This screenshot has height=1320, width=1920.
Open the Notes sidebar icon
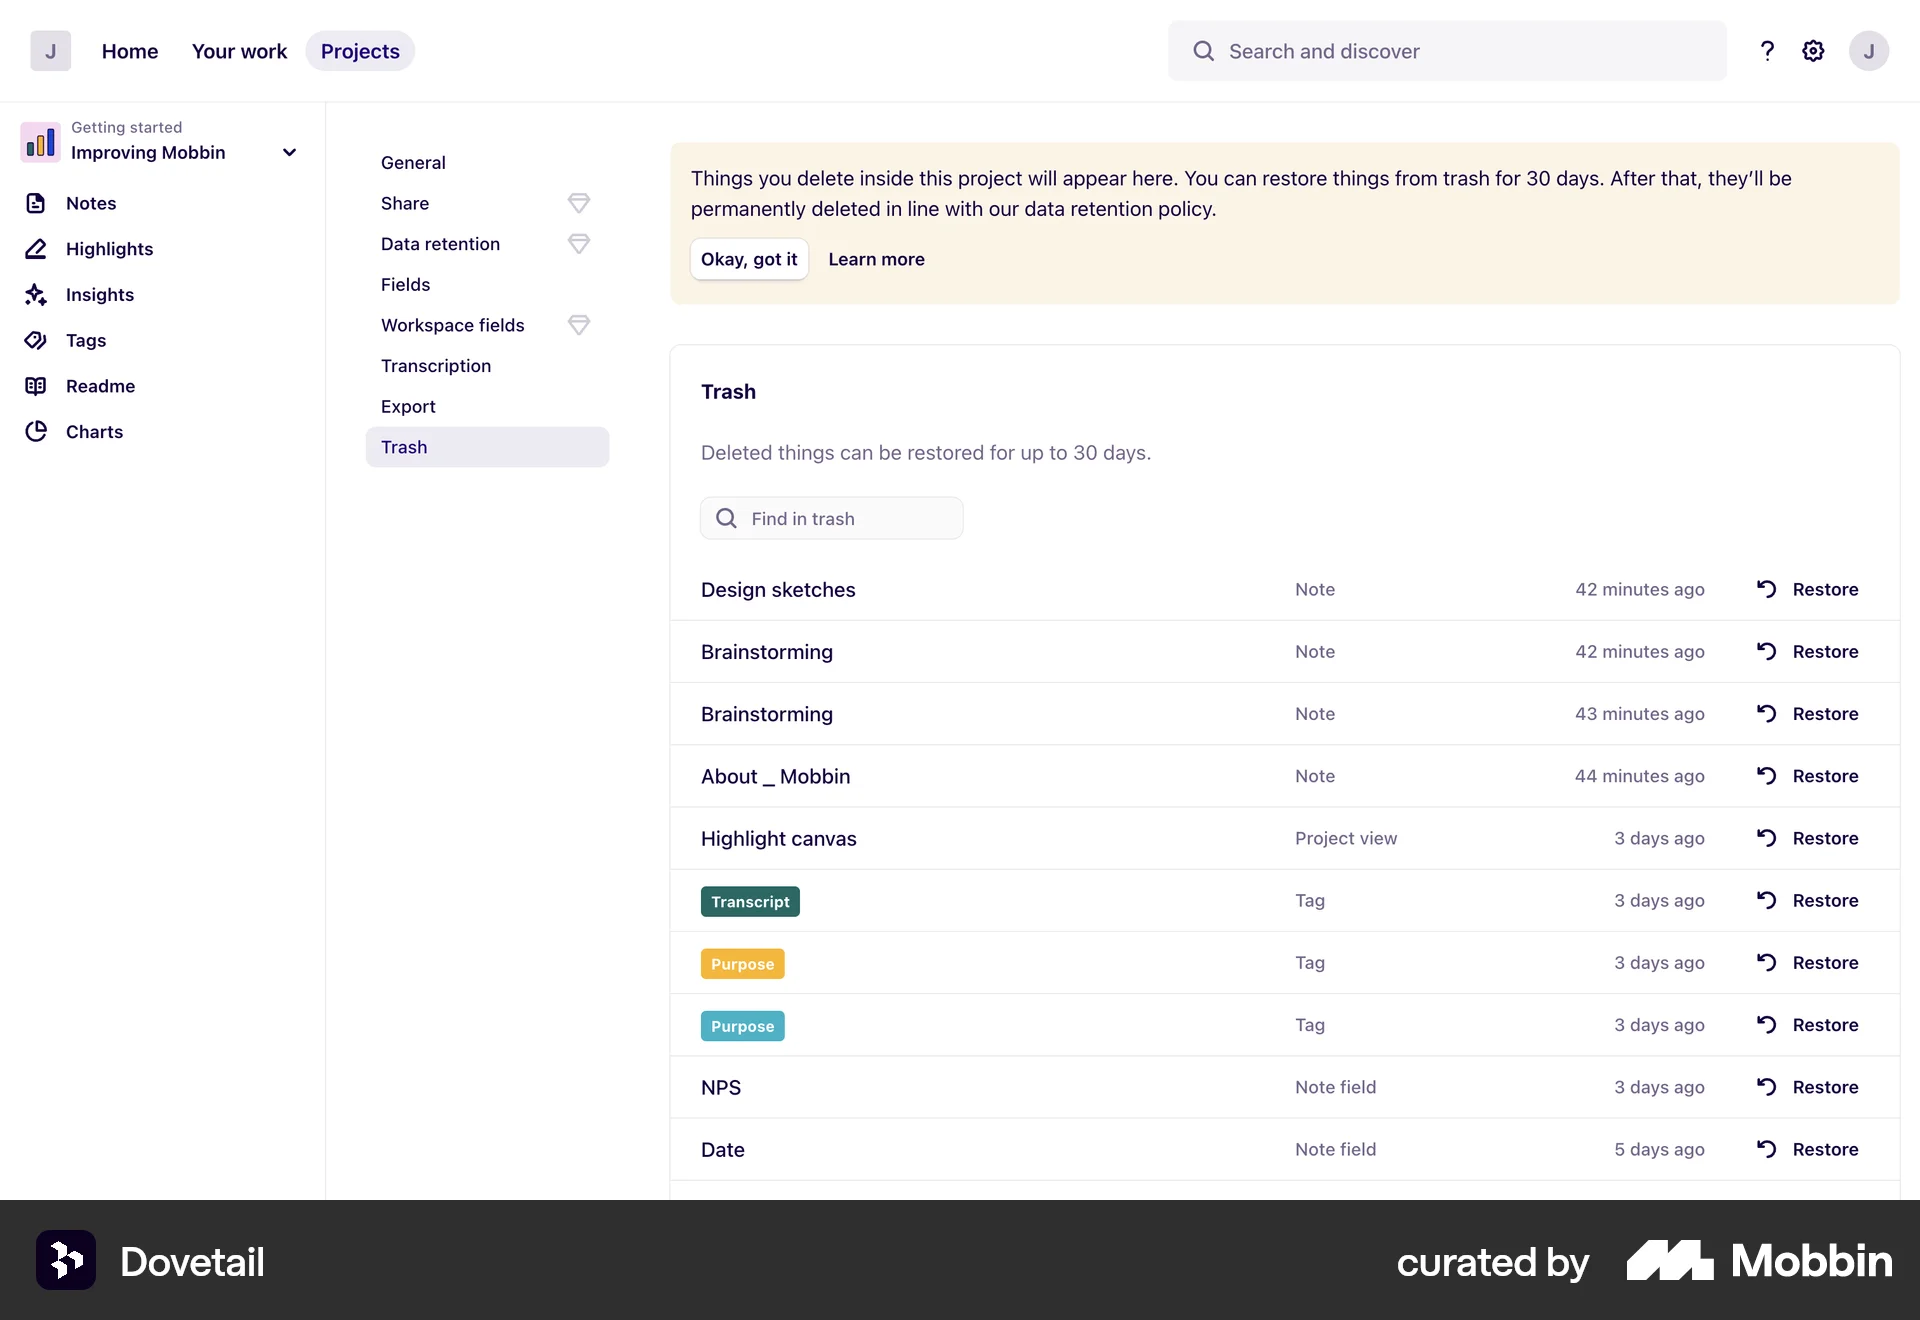36,203
